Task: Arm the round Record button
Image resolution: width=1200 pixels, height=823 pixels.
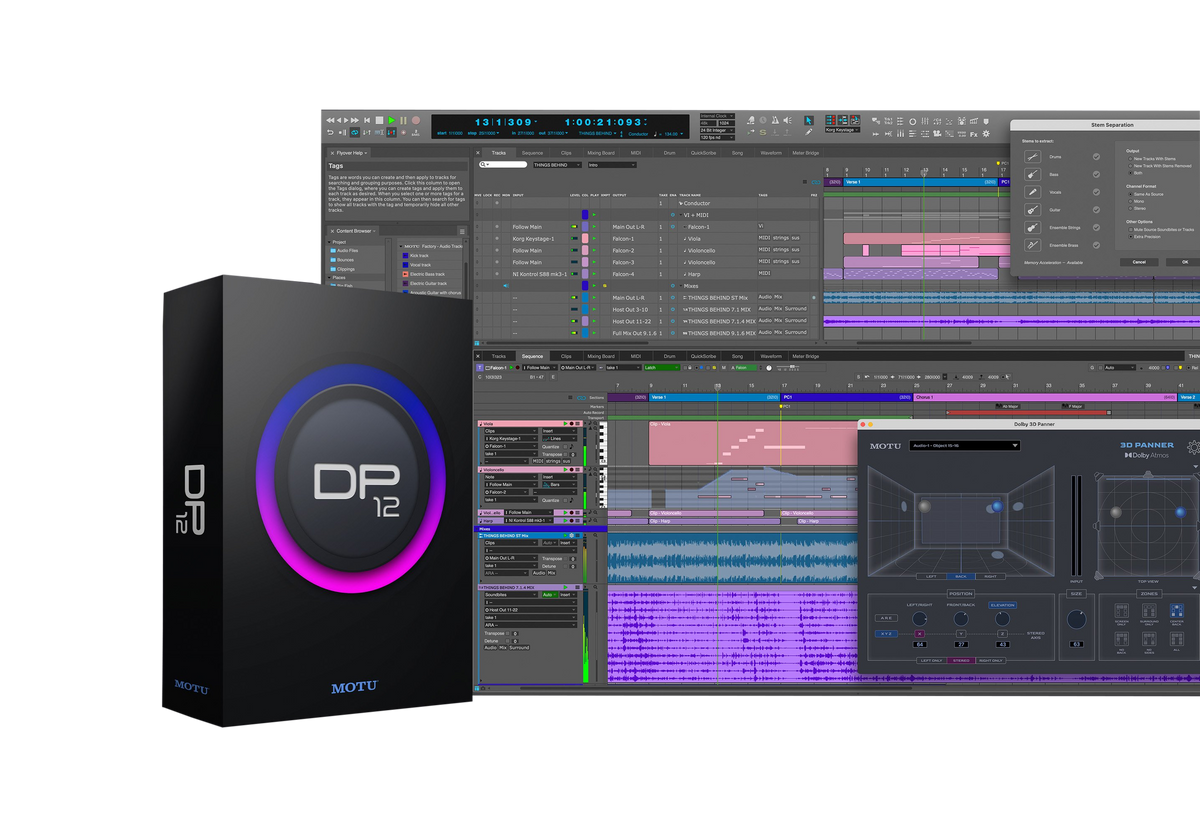Action: coord(416,120)
